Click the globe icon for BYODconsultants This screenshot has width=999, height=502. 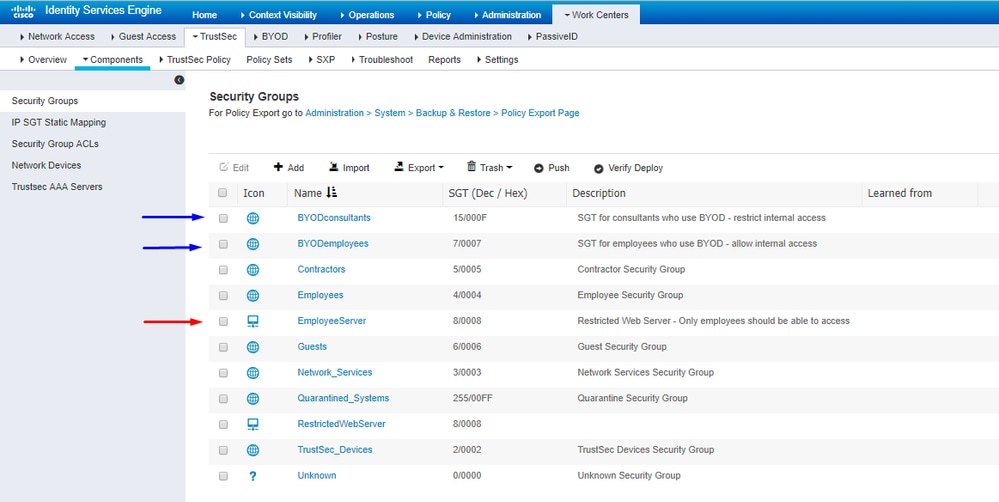pos(253,218)
